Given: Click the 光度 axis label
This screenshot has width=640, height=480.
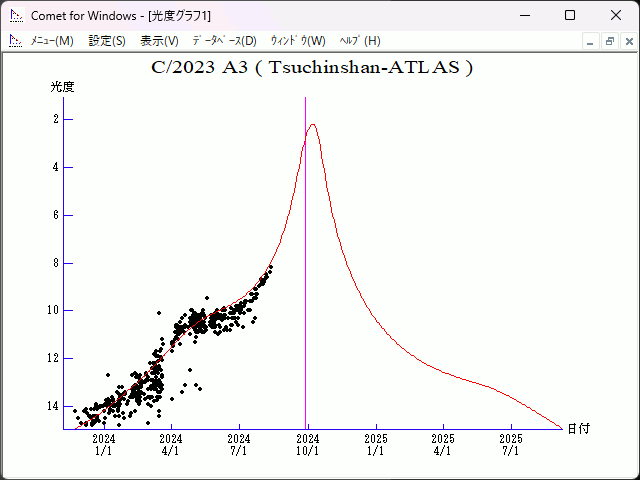Looking at the screenshot, I should [x=62, y=87].
